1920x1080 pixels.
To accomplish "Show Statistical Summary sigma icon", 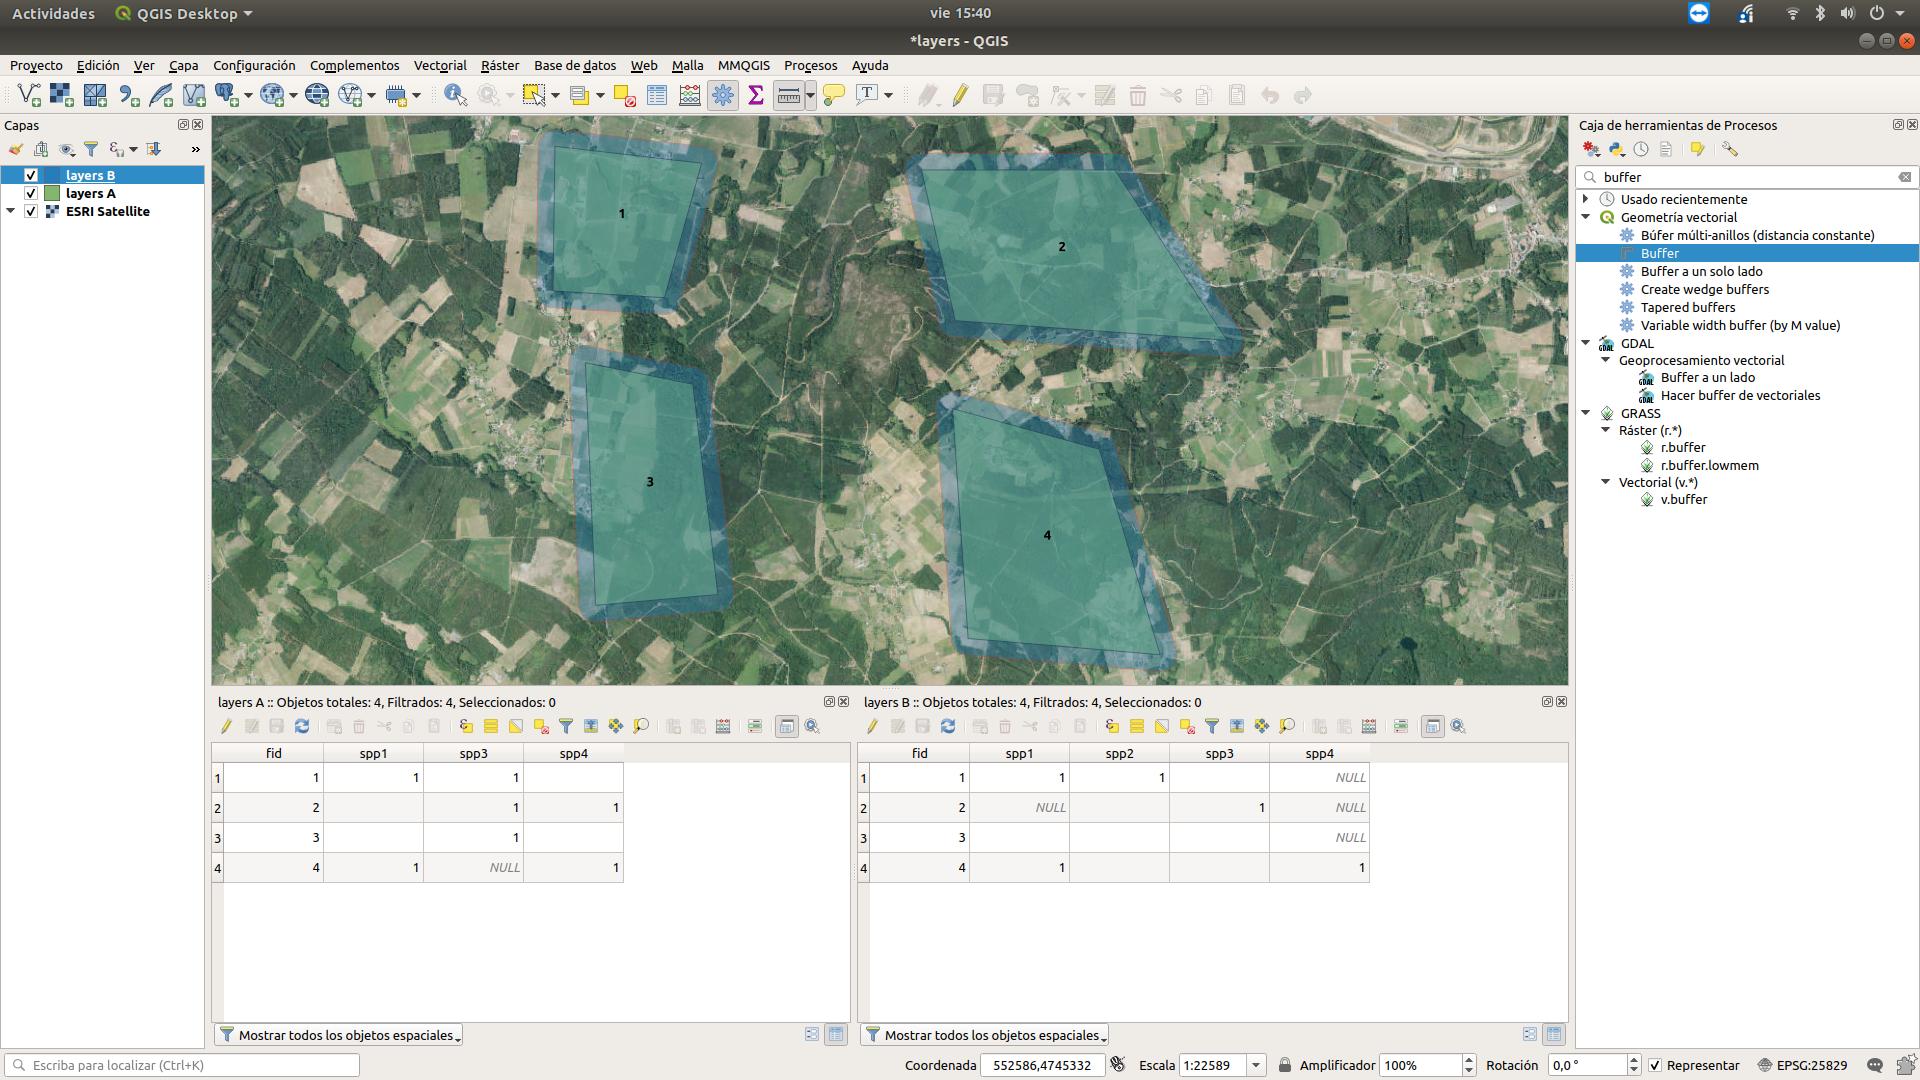I will (756, 95).
